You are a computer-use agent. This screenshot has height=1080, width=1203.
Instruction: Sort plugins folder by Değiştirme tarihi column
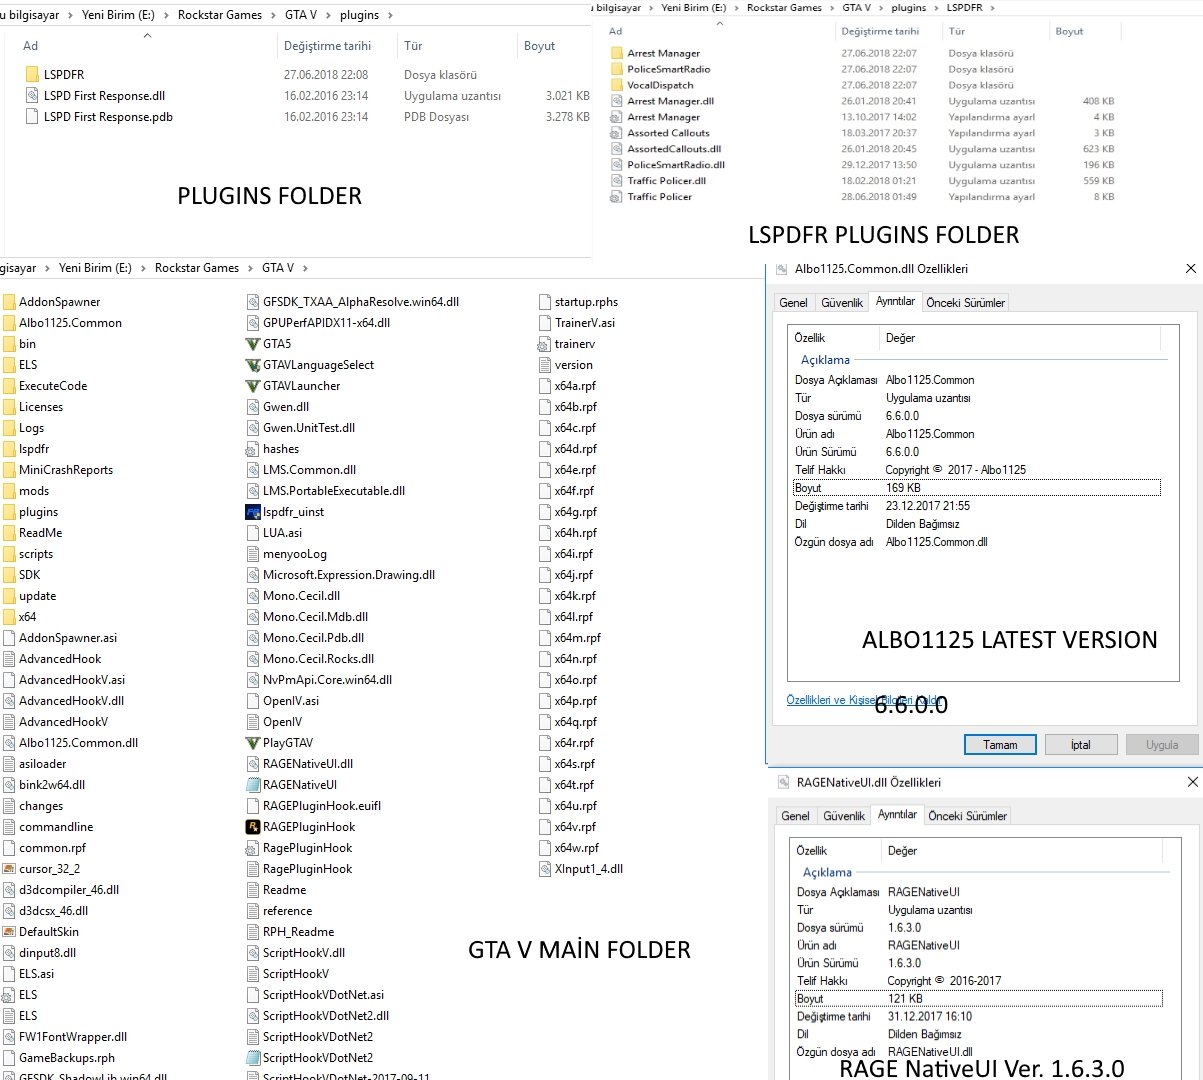[x=327, y=46]
